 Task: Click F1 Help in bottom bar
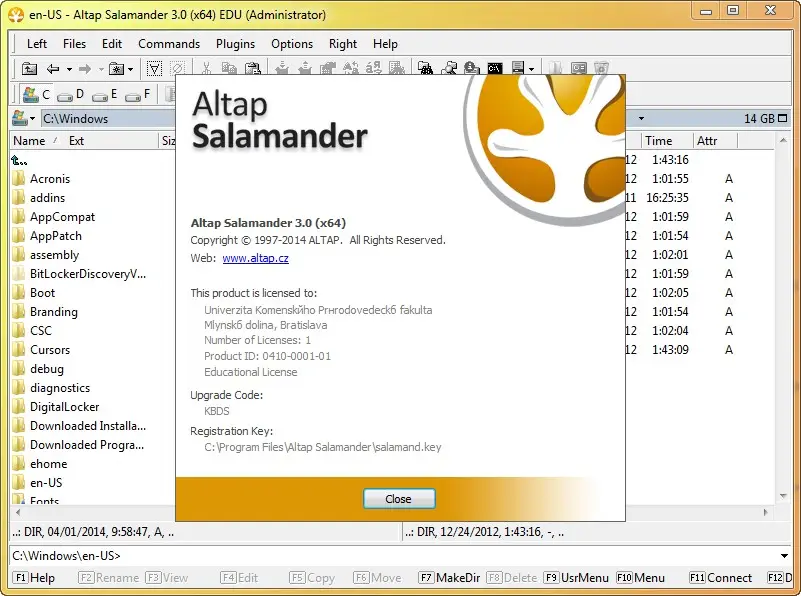(x=34, y=578)
